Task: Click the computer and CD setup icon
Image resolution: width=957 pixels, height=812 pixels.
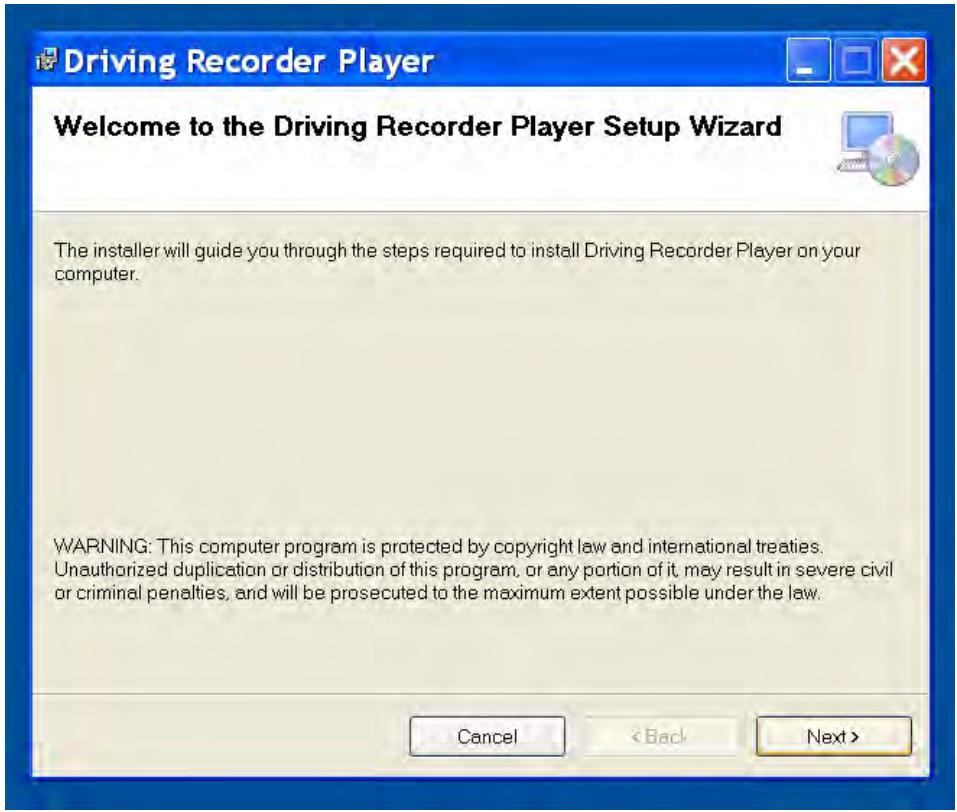Action: pyautogui.click(x=878, y=148)
